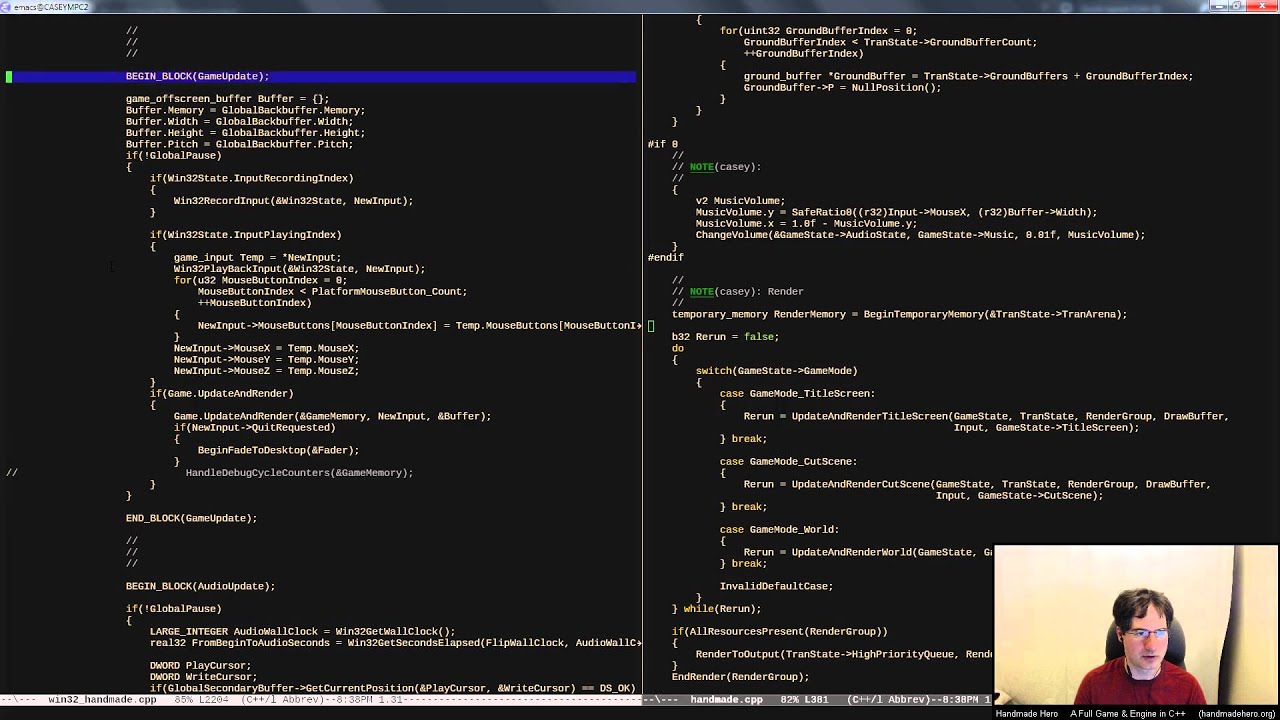1280x720 pixels.
Task: Click "GroundBuffer->P = NullPosition();" line
Action: [x=842, y=88]
